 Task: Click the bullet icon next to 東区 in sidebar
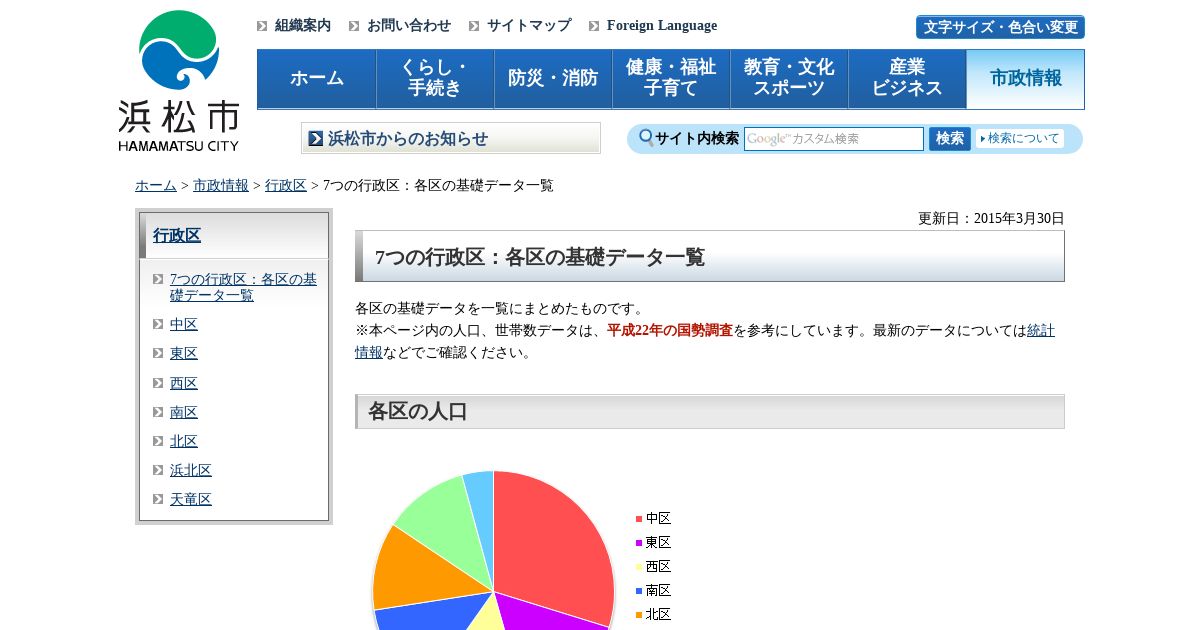(158, 353)
